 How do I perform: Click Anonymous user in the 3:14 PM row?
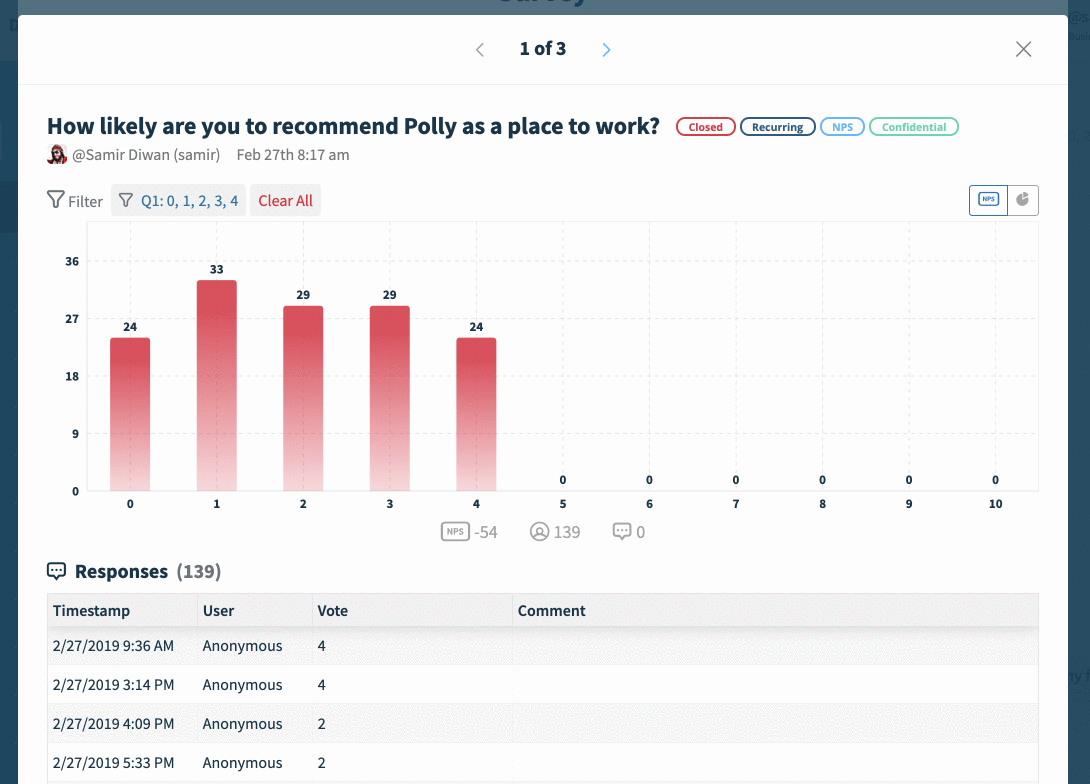click(x=243, y=685)
